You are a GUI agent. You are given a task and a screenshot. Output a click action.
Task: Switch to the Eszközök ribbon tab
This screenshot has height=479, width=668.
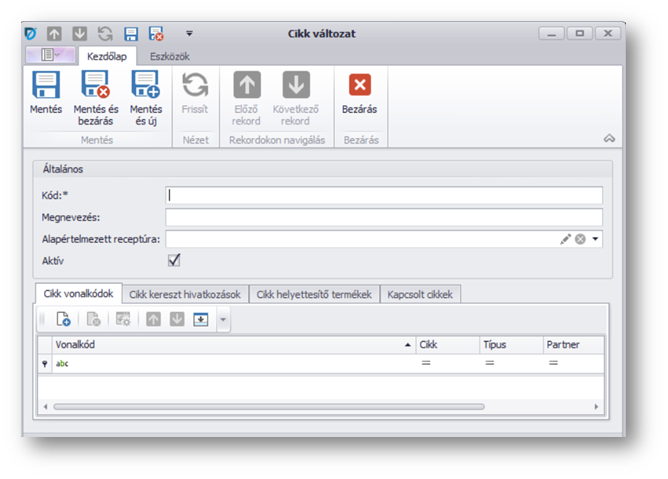click(169, 57)
